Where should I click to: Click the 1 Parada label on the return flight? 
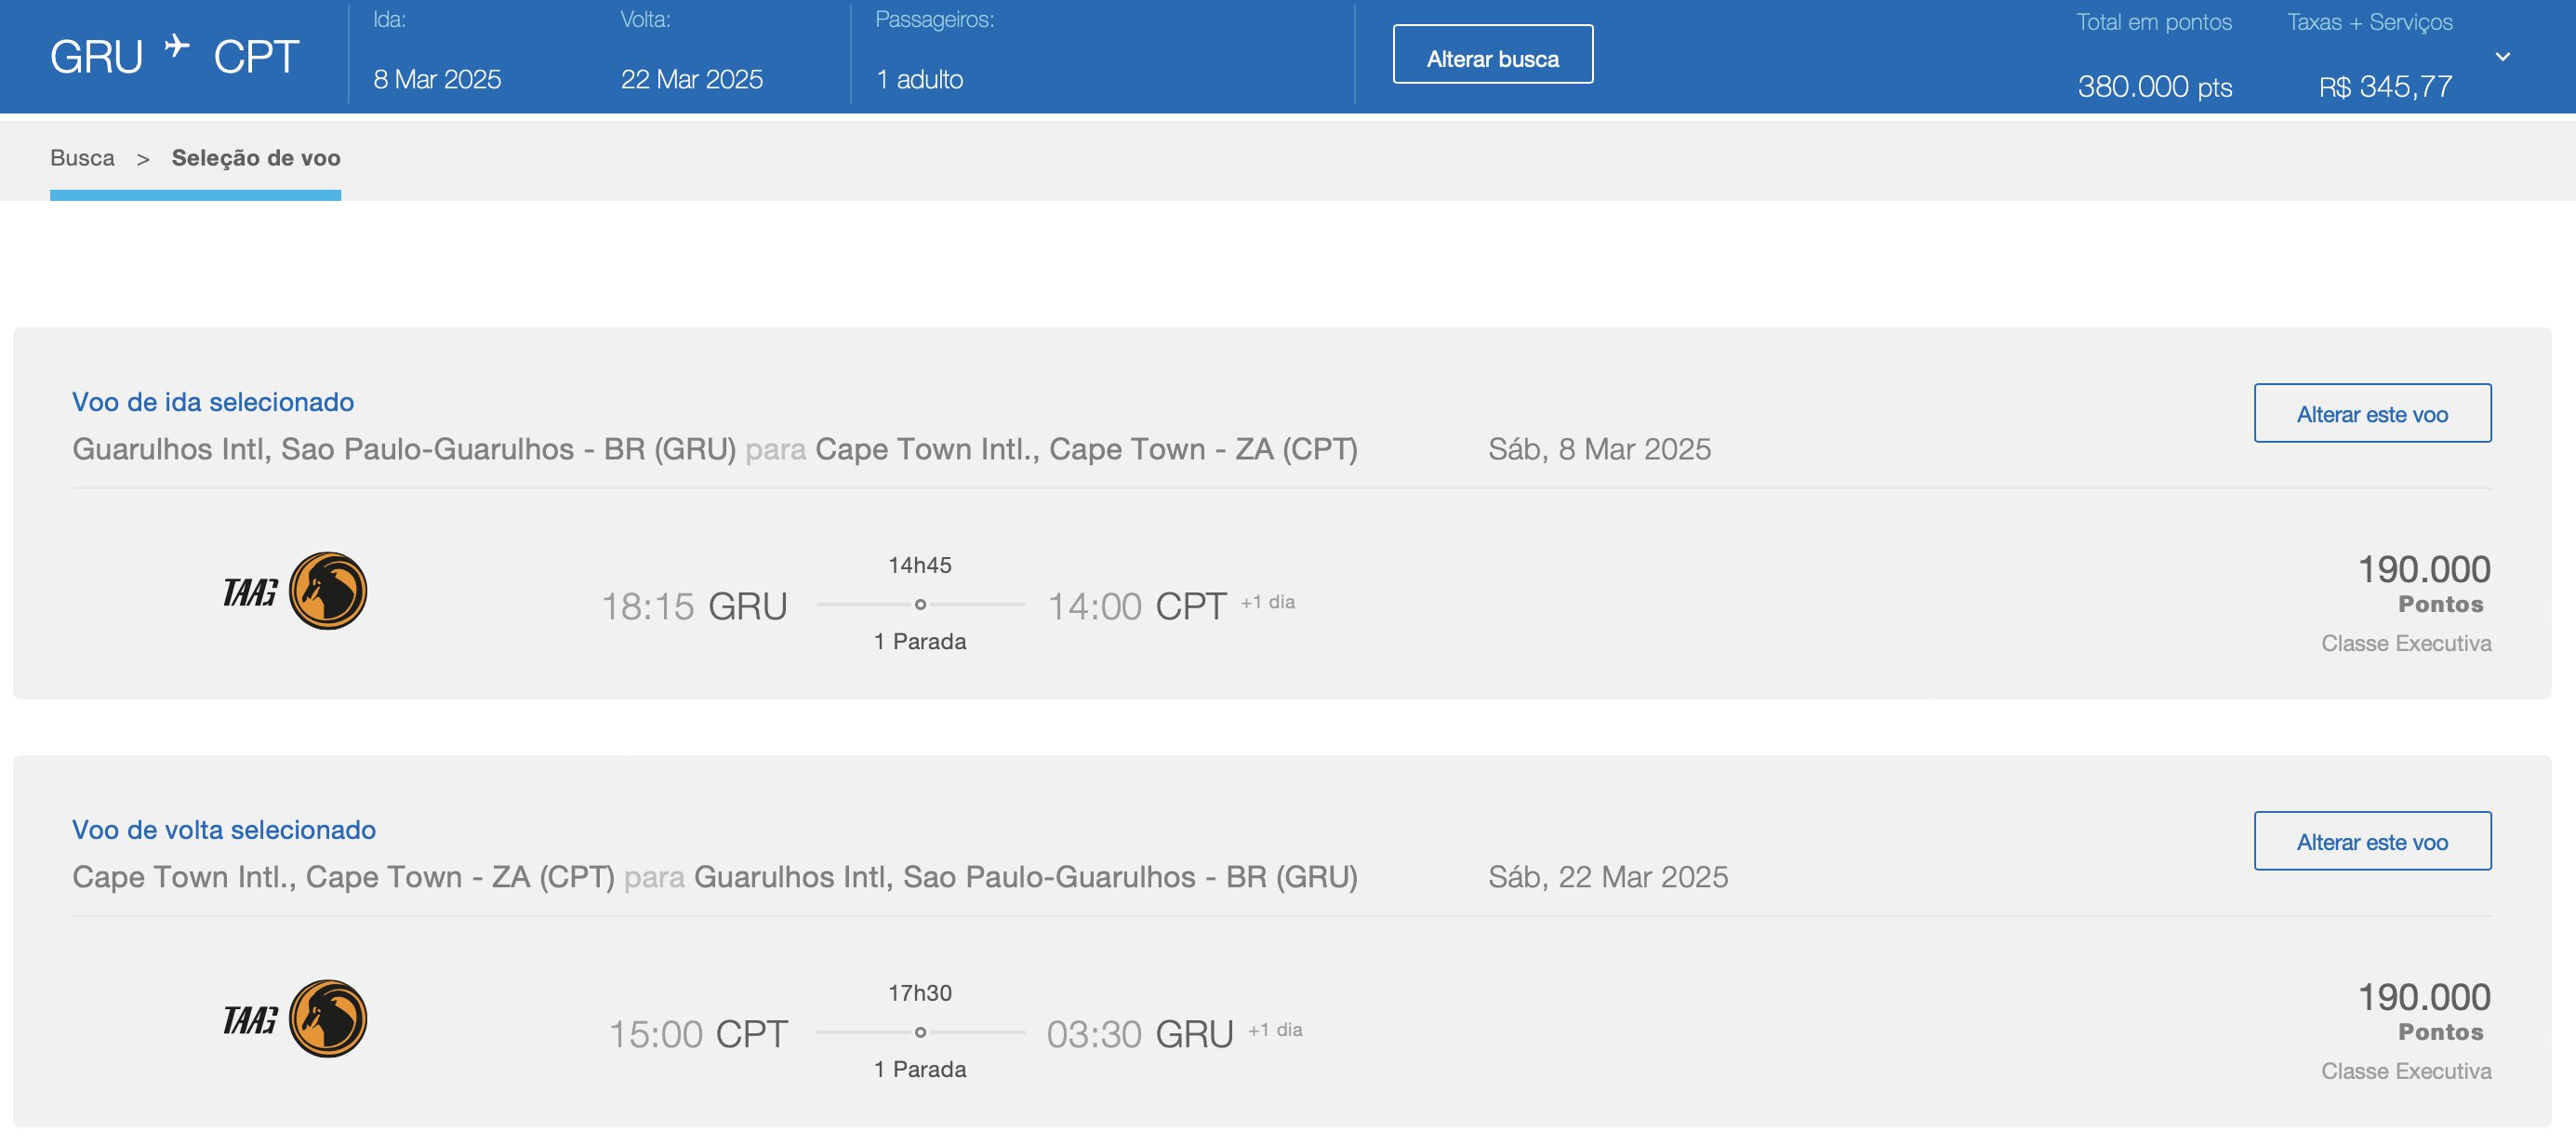pyautogui.click(x=920, y=1070)
